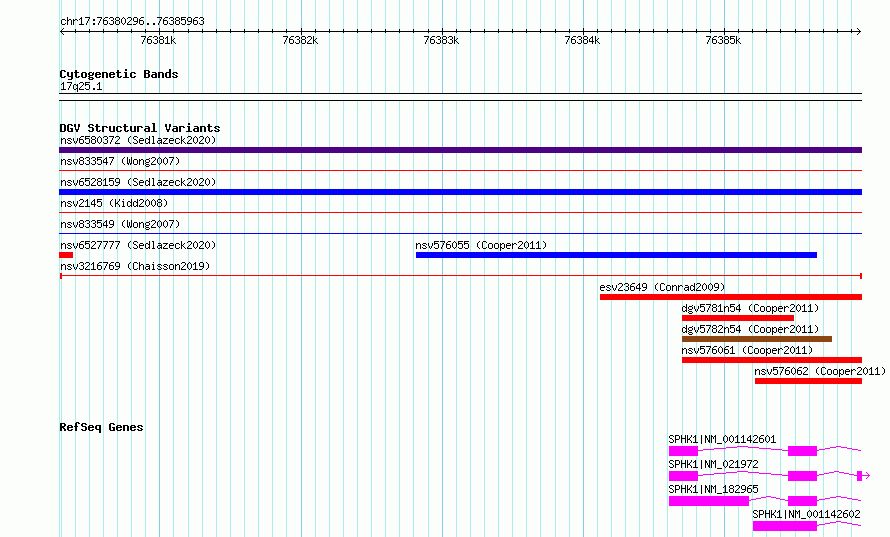Click the Cytogenetic Bands track title
Viewport: 890px width, 537px height.
click(x=119, y=74)
